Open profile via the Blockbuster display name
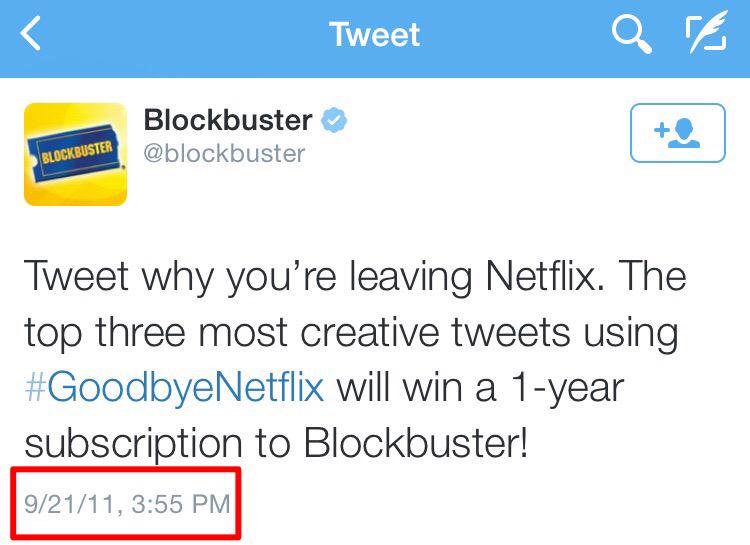 pos(228,119)
